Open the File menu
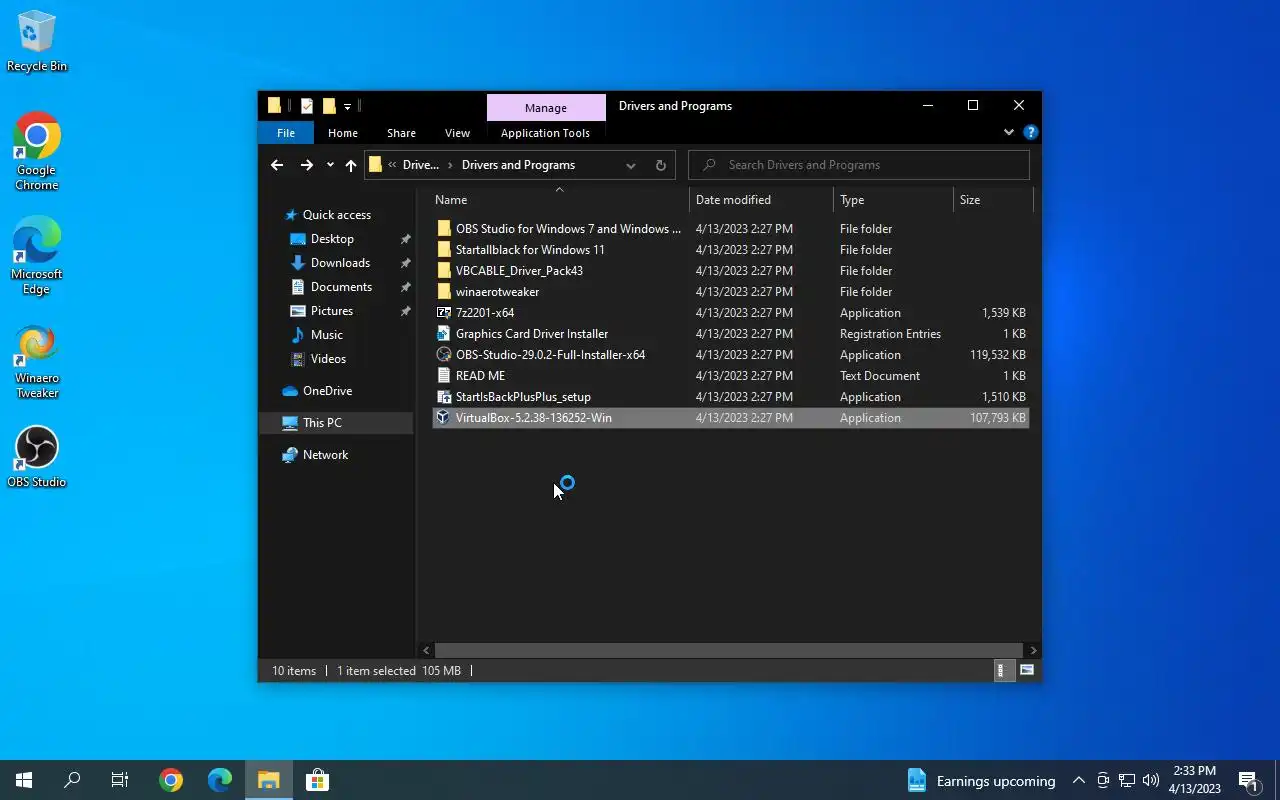 [286, 133]
